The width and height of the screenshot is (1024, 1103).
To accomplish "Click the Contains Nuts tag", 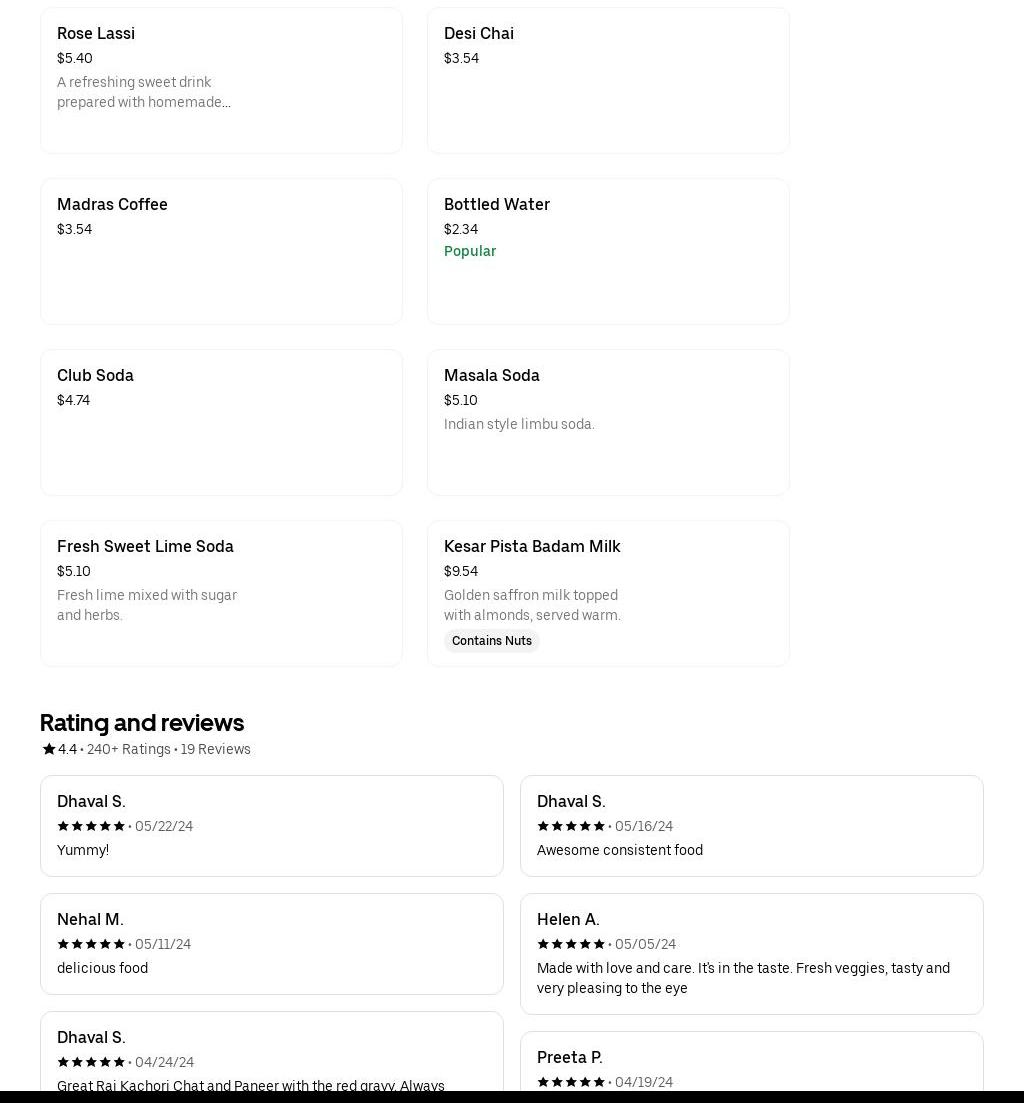I will point(492,641).
